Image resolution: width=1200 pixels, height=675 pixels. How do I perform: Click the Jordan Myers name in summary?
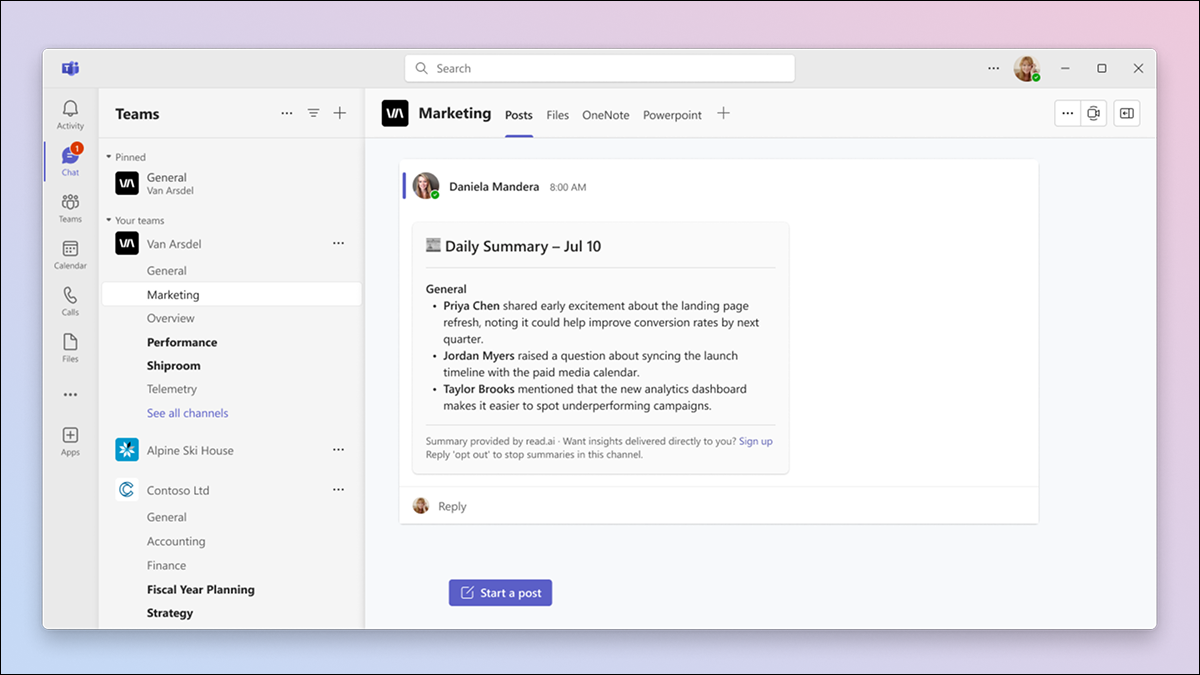479,356
